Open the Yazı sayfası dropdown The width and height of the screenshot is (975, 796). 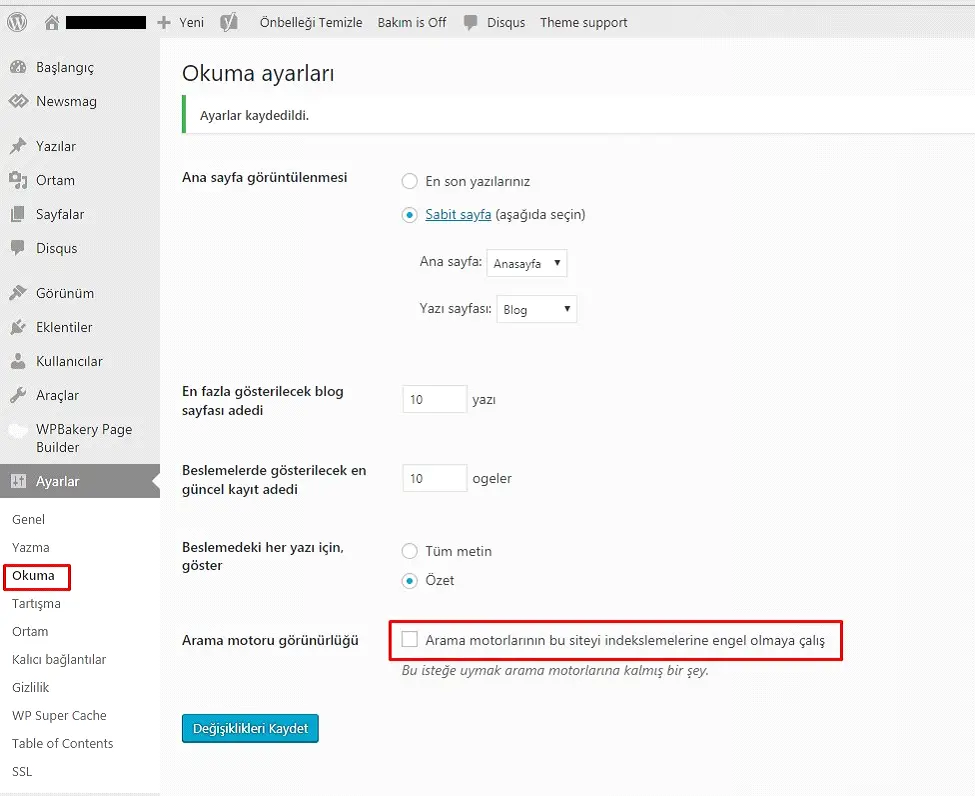(x=537, y=309)
